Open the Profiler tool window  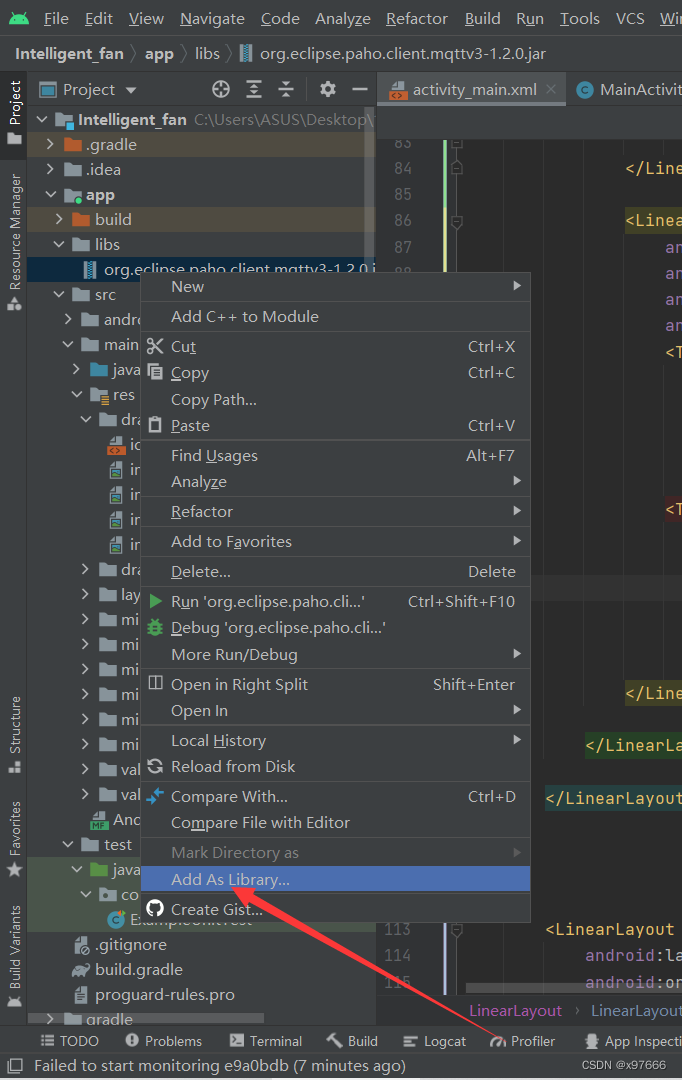[x=522, y=1041]
